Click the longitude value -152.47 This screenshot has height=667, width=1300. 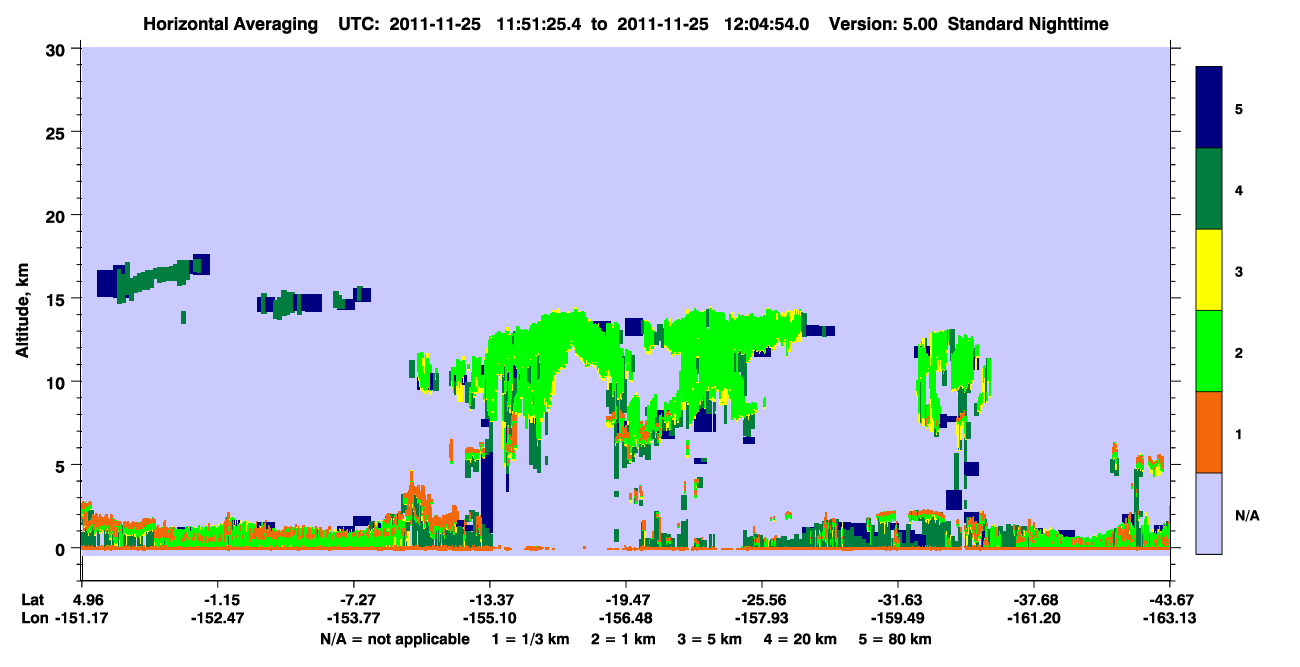tap(218, 619)
